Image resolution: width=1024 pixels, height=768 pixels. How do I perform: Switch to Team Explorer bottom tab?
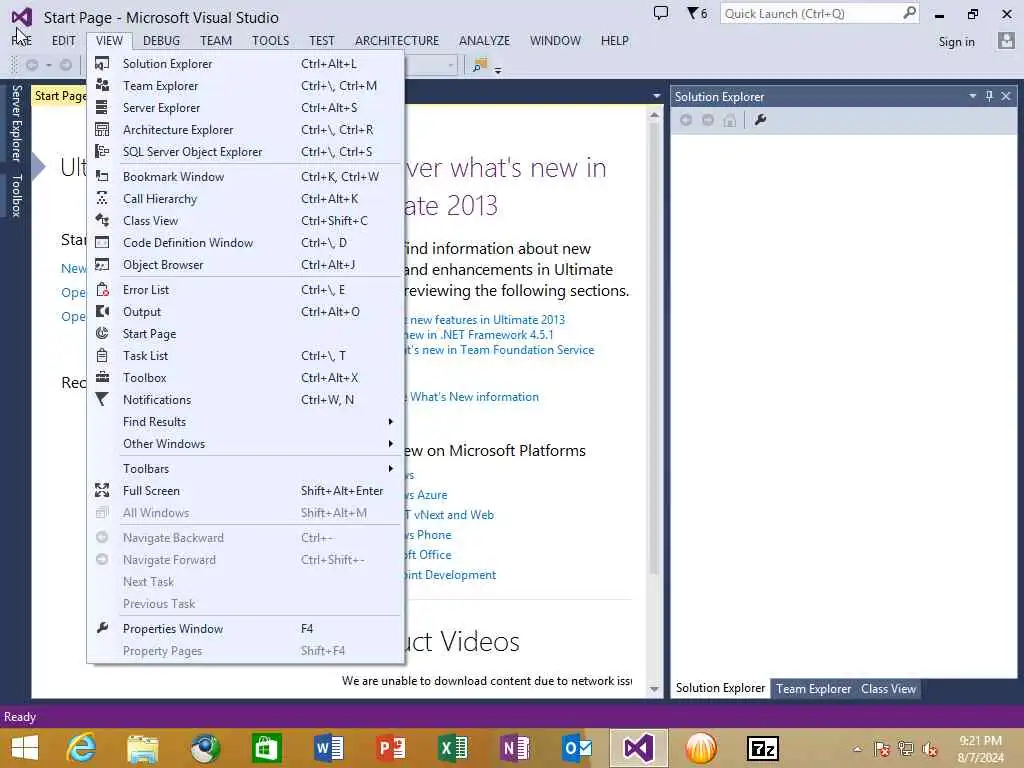(813, 689)
